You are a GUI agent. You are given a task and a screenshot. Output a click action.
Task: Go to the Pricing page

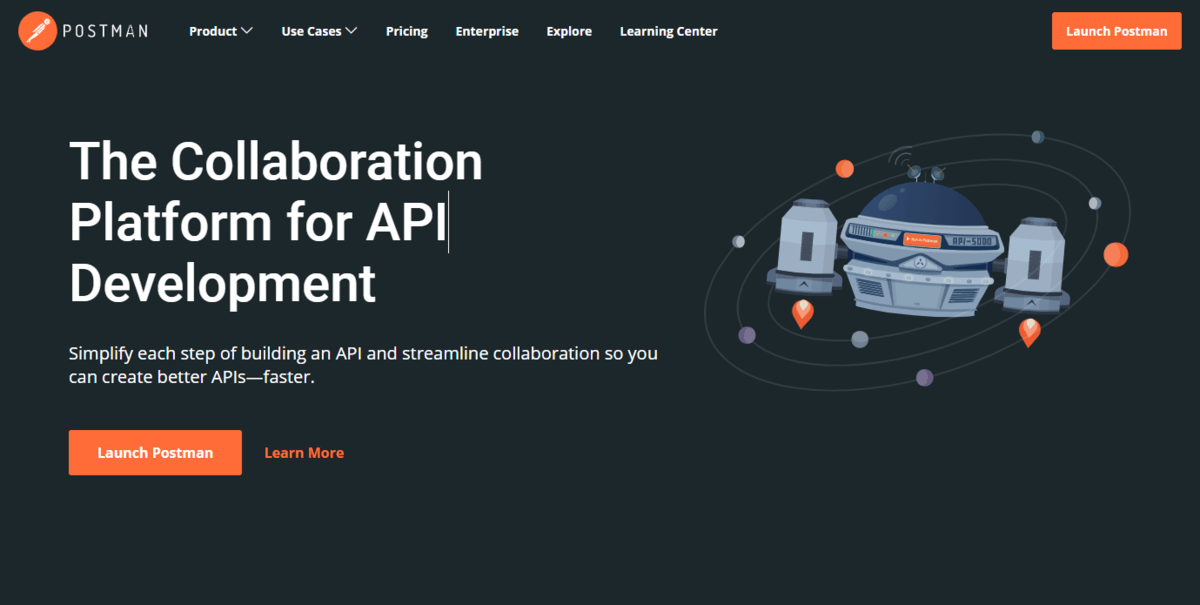click(x=407, y=31)
